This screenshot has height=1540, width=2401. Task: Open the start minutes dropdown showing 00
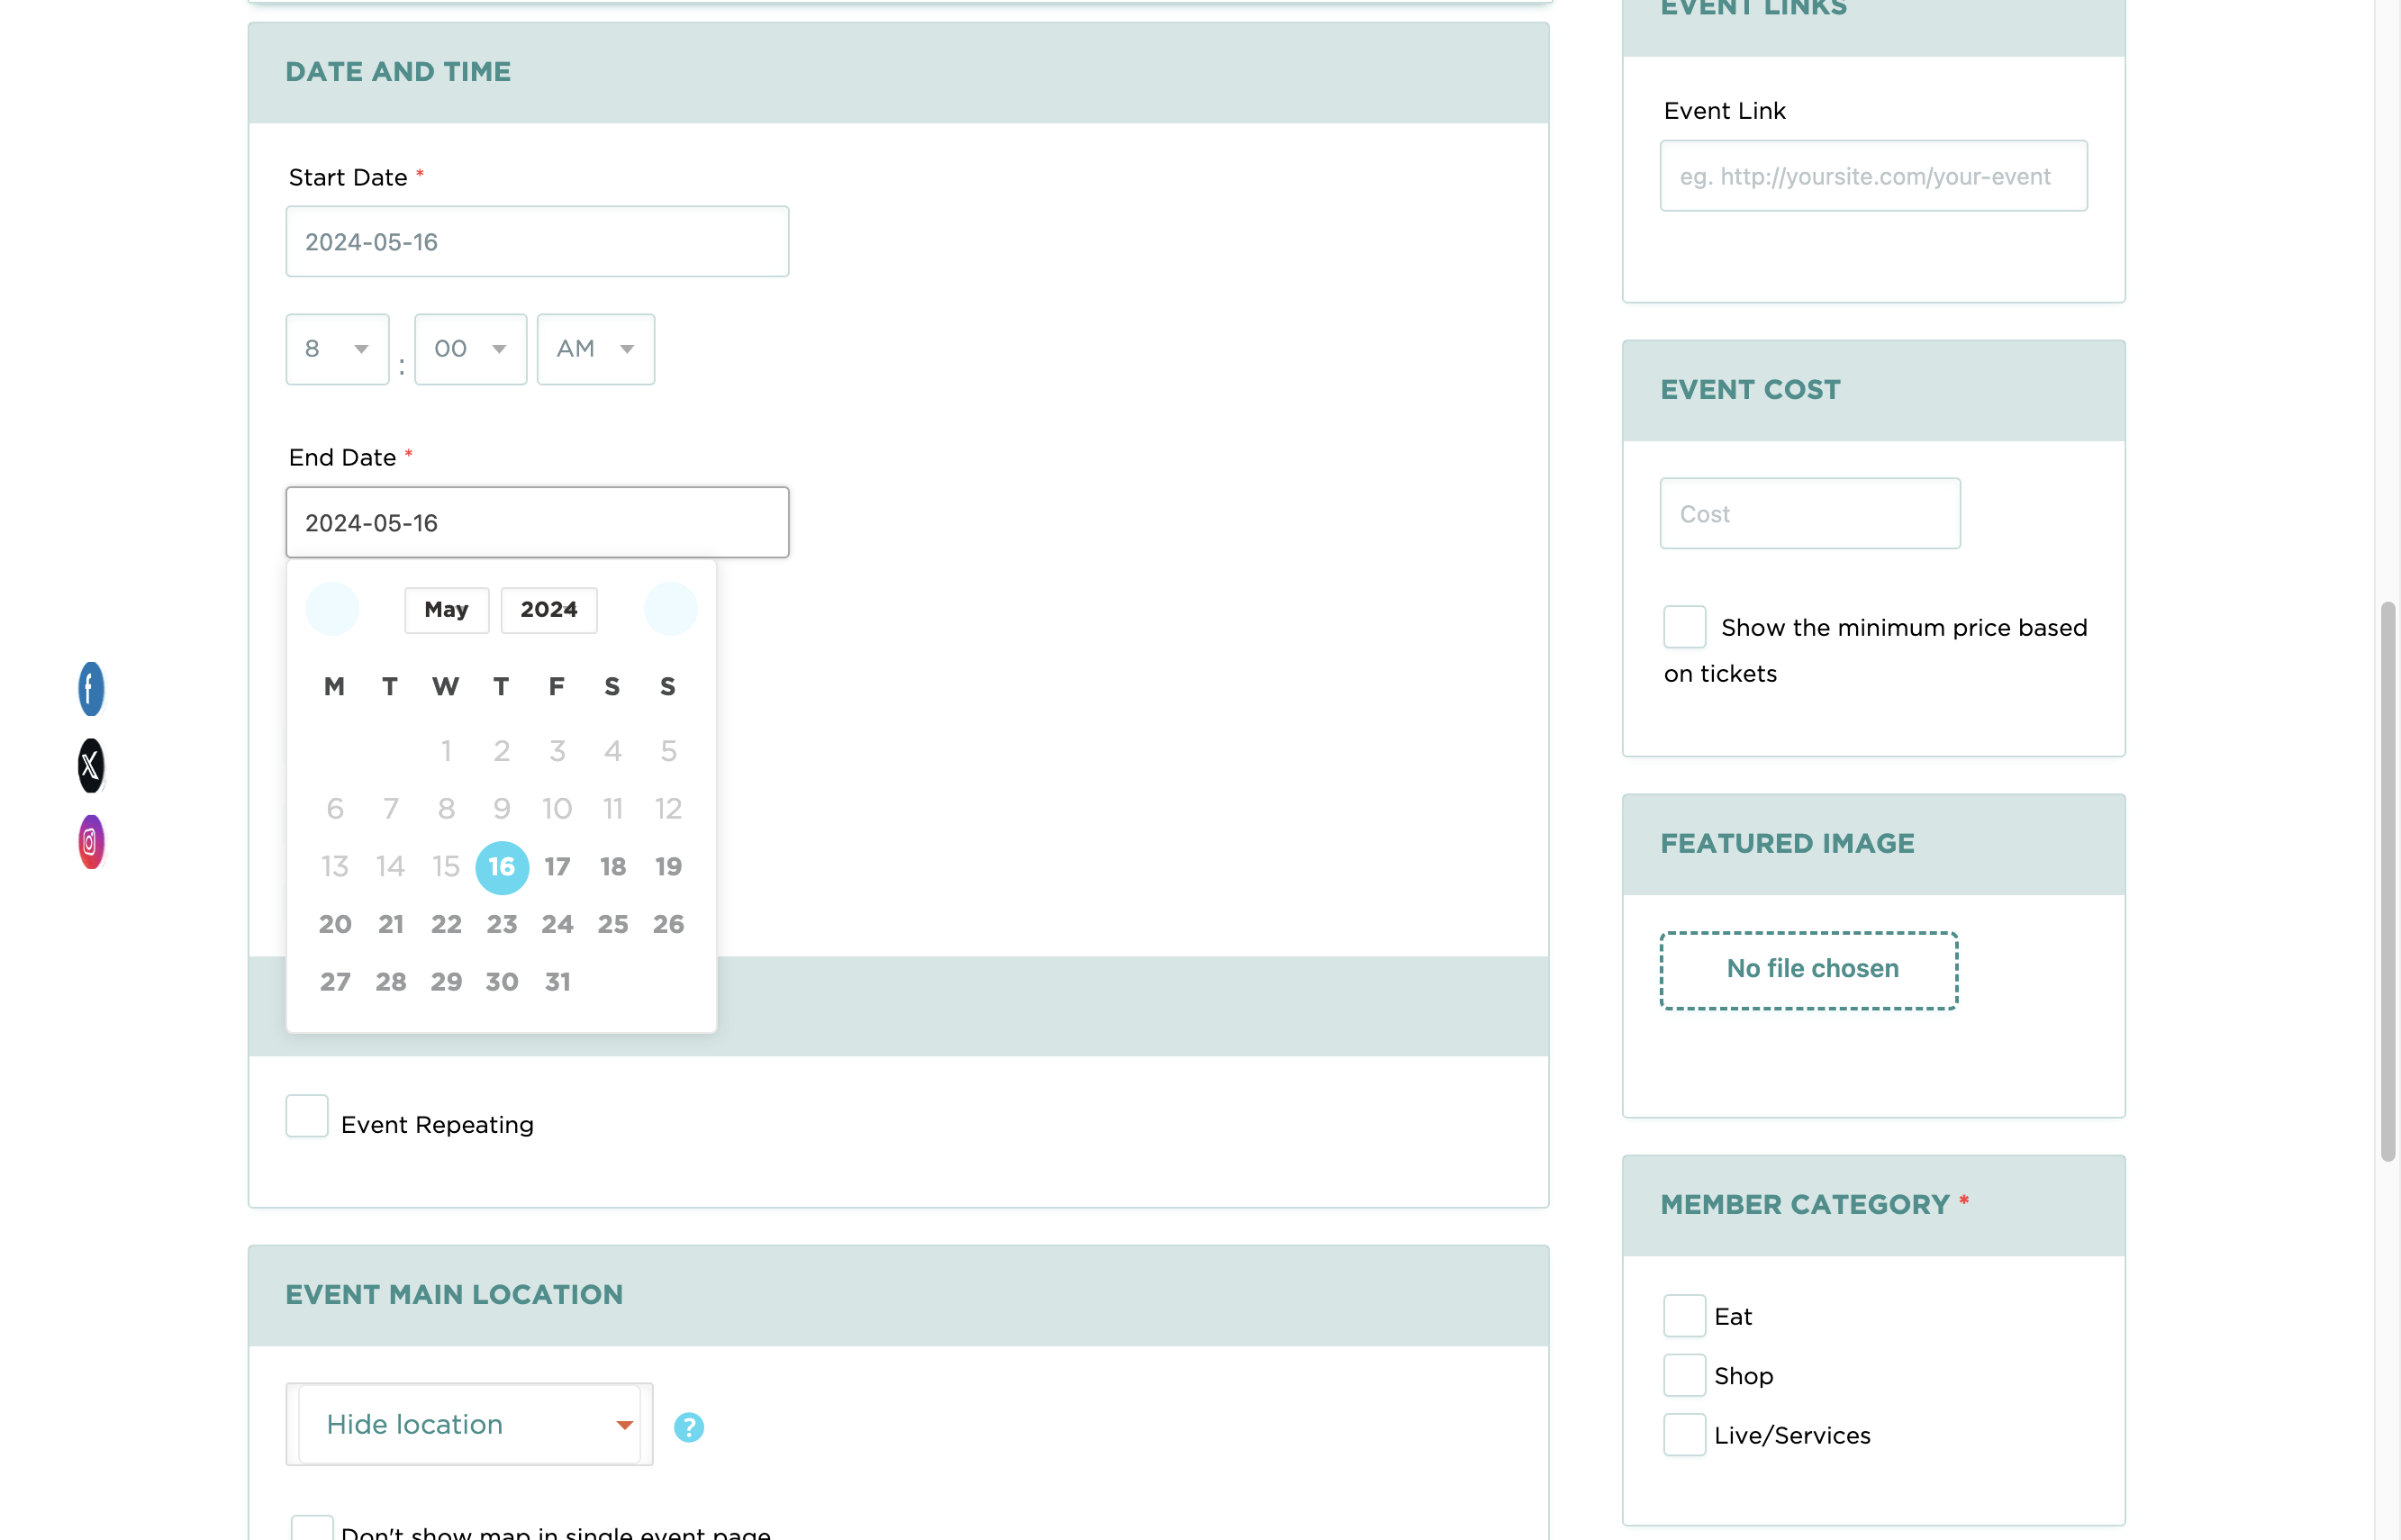coord(471,349)
